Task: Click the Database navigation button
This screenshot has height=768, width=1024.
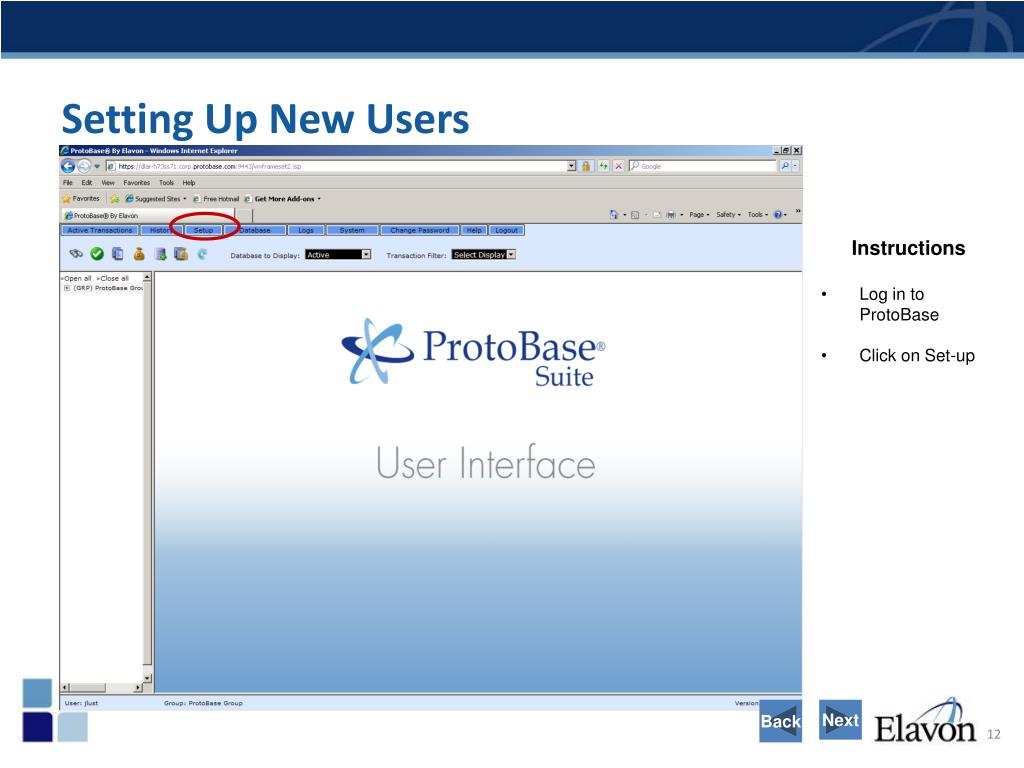Action: (x=255, y=231)
